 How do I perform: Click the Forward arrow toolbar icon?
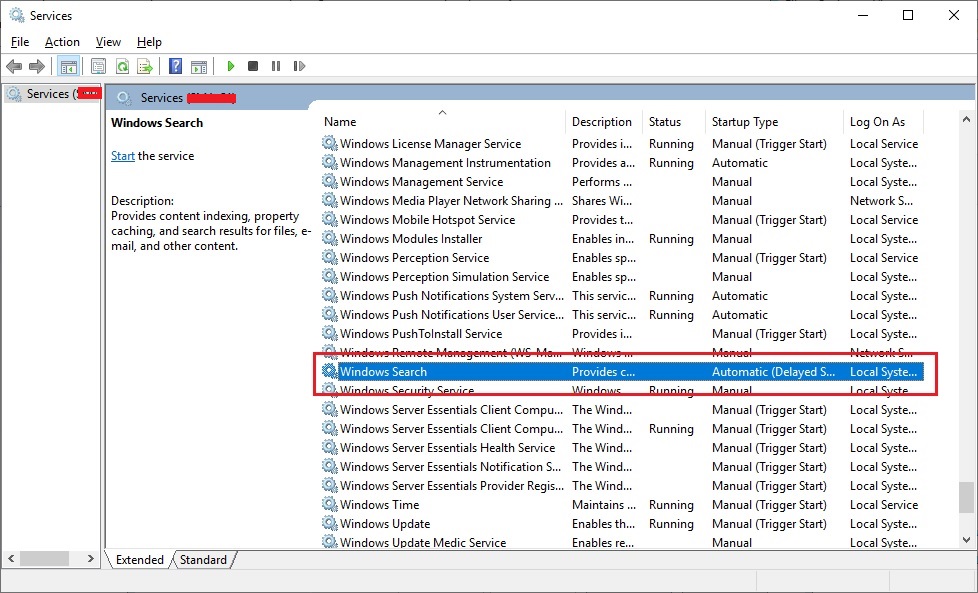point(37,66)
